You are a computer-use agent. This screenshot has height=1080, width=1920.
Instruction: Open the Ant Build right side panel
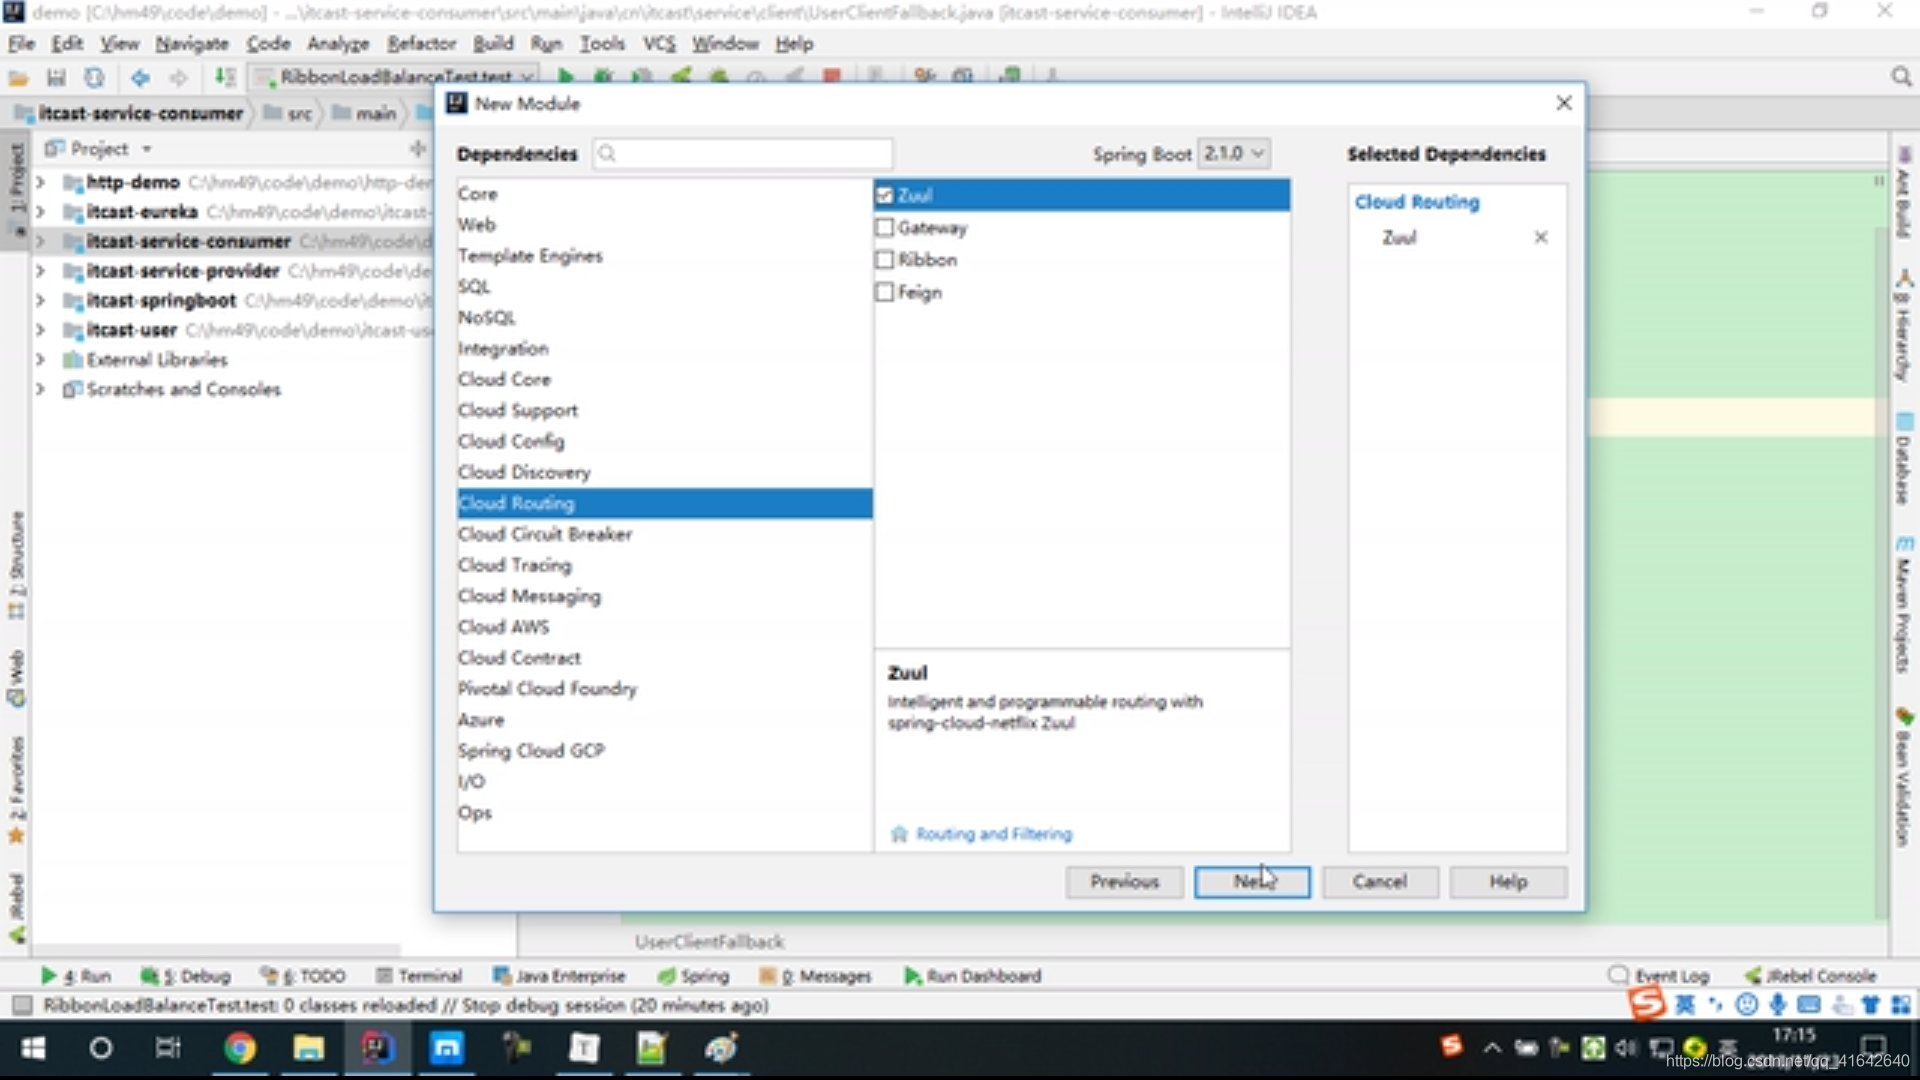1903,192
